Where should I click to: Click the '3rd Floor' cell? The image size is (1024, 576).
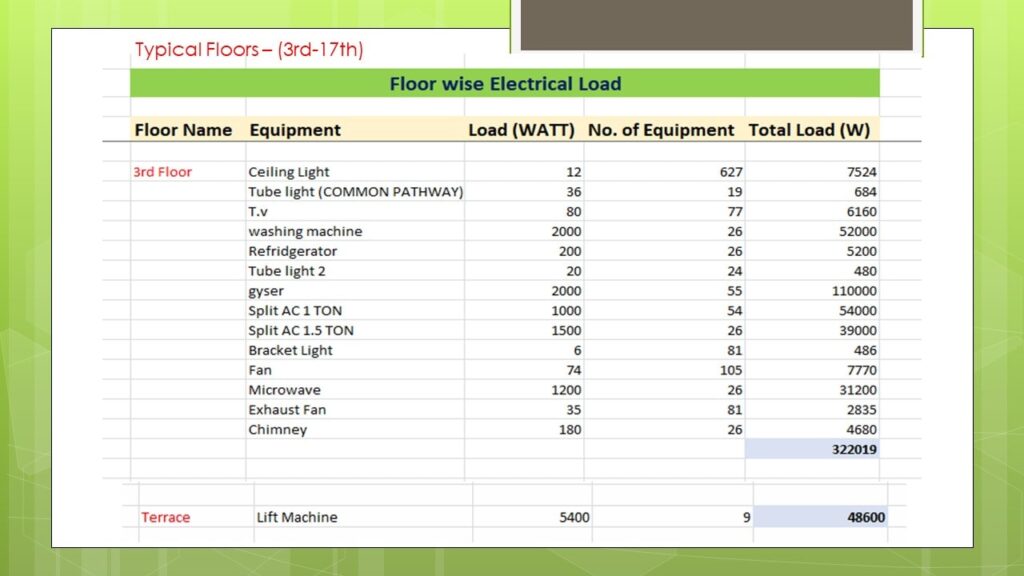point(162,172)
